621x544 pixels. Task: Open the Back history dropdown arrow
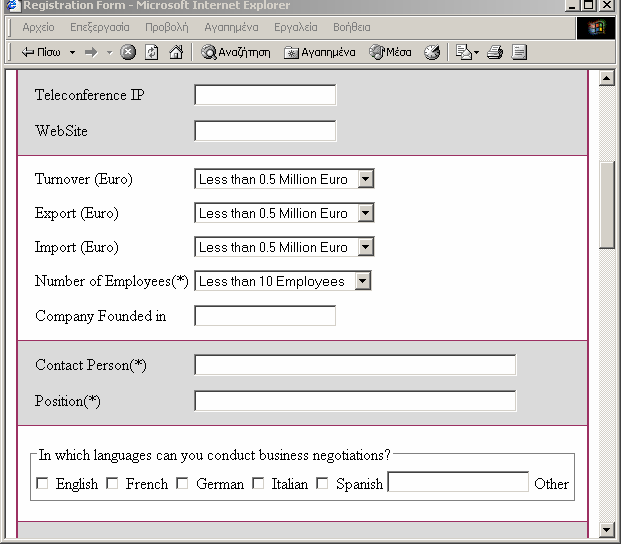point(72,52)
